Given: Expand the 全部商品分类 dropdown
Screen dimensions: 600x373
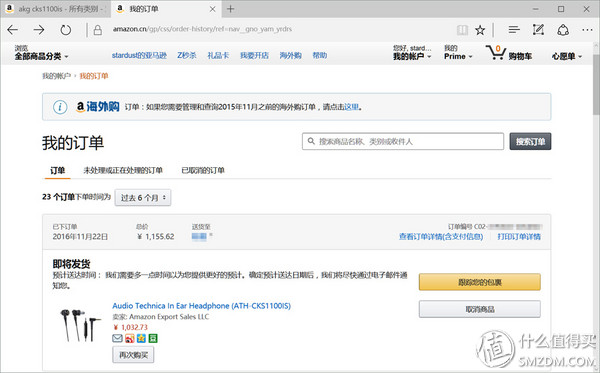Looking at the screenshot, I should pyautogui.click(x=41, y=53).
